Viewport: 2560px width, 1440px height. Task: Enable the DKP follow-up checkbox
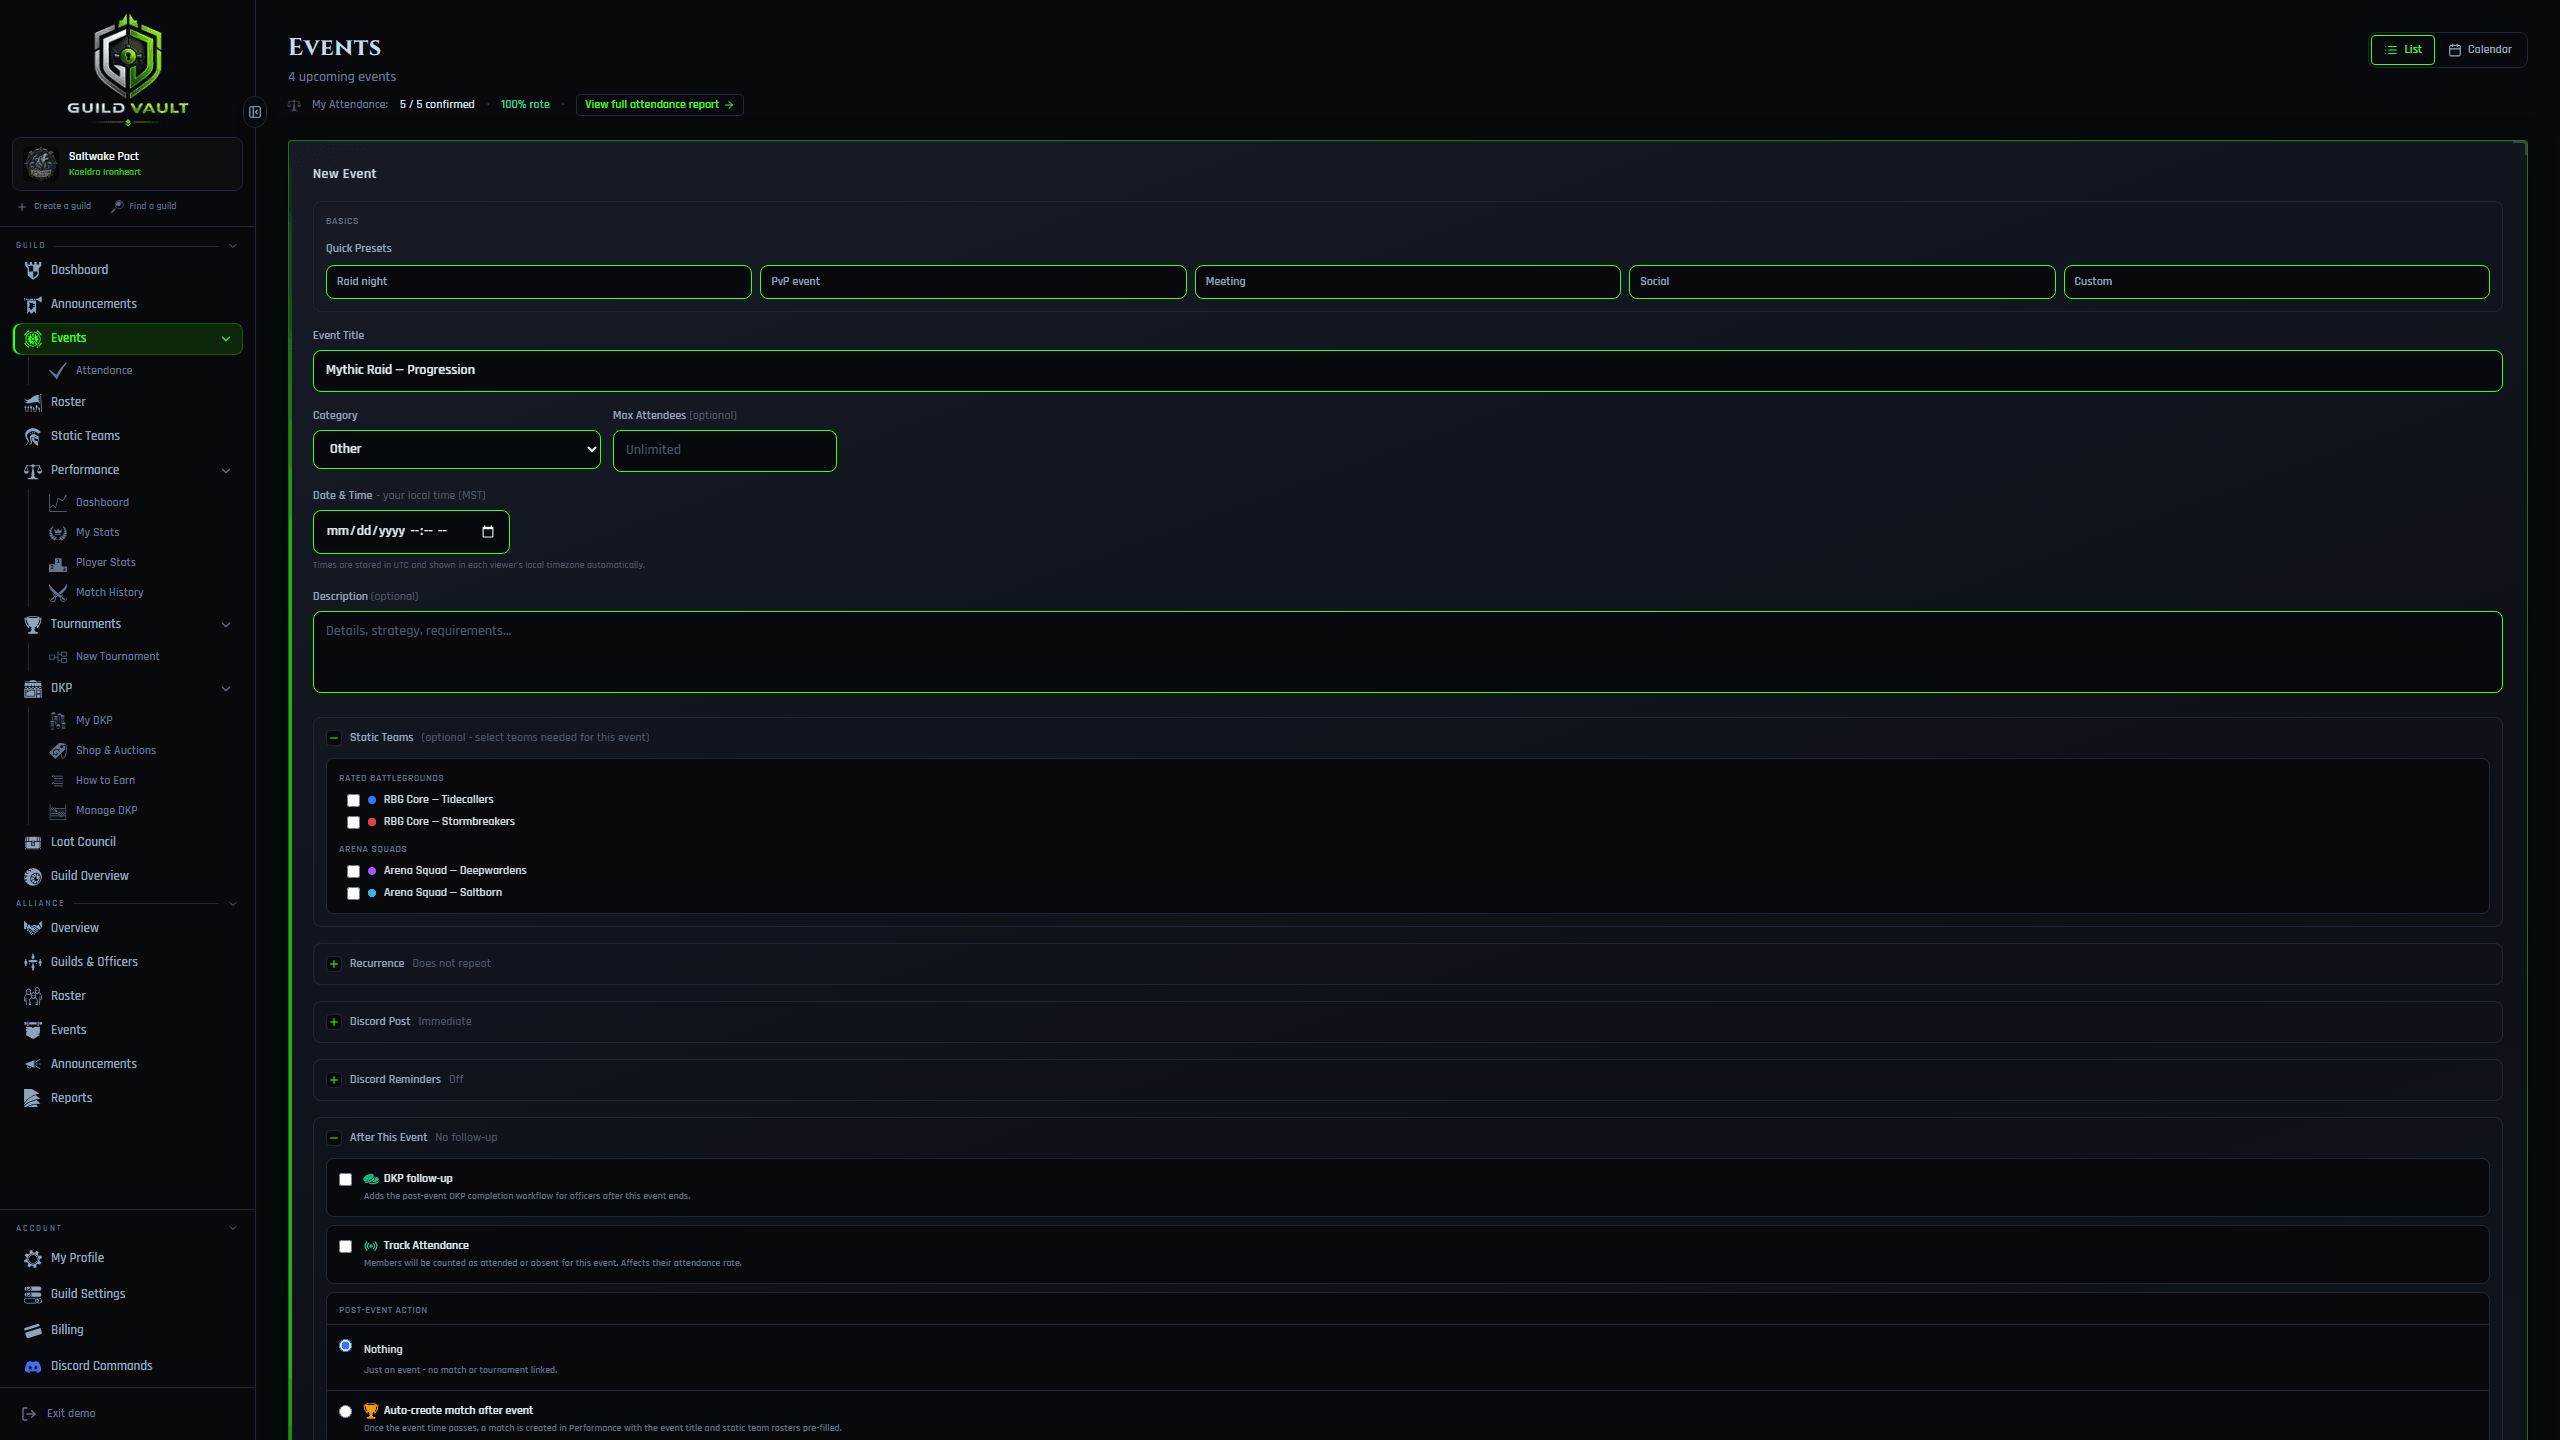coord(345,1179)
